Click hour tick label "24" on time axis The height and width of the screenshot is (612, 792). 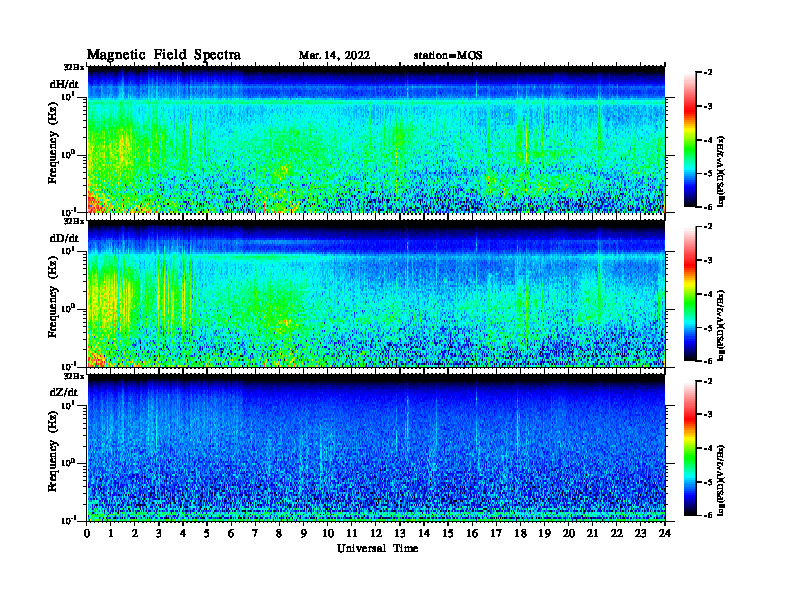[x=665, y=534]
